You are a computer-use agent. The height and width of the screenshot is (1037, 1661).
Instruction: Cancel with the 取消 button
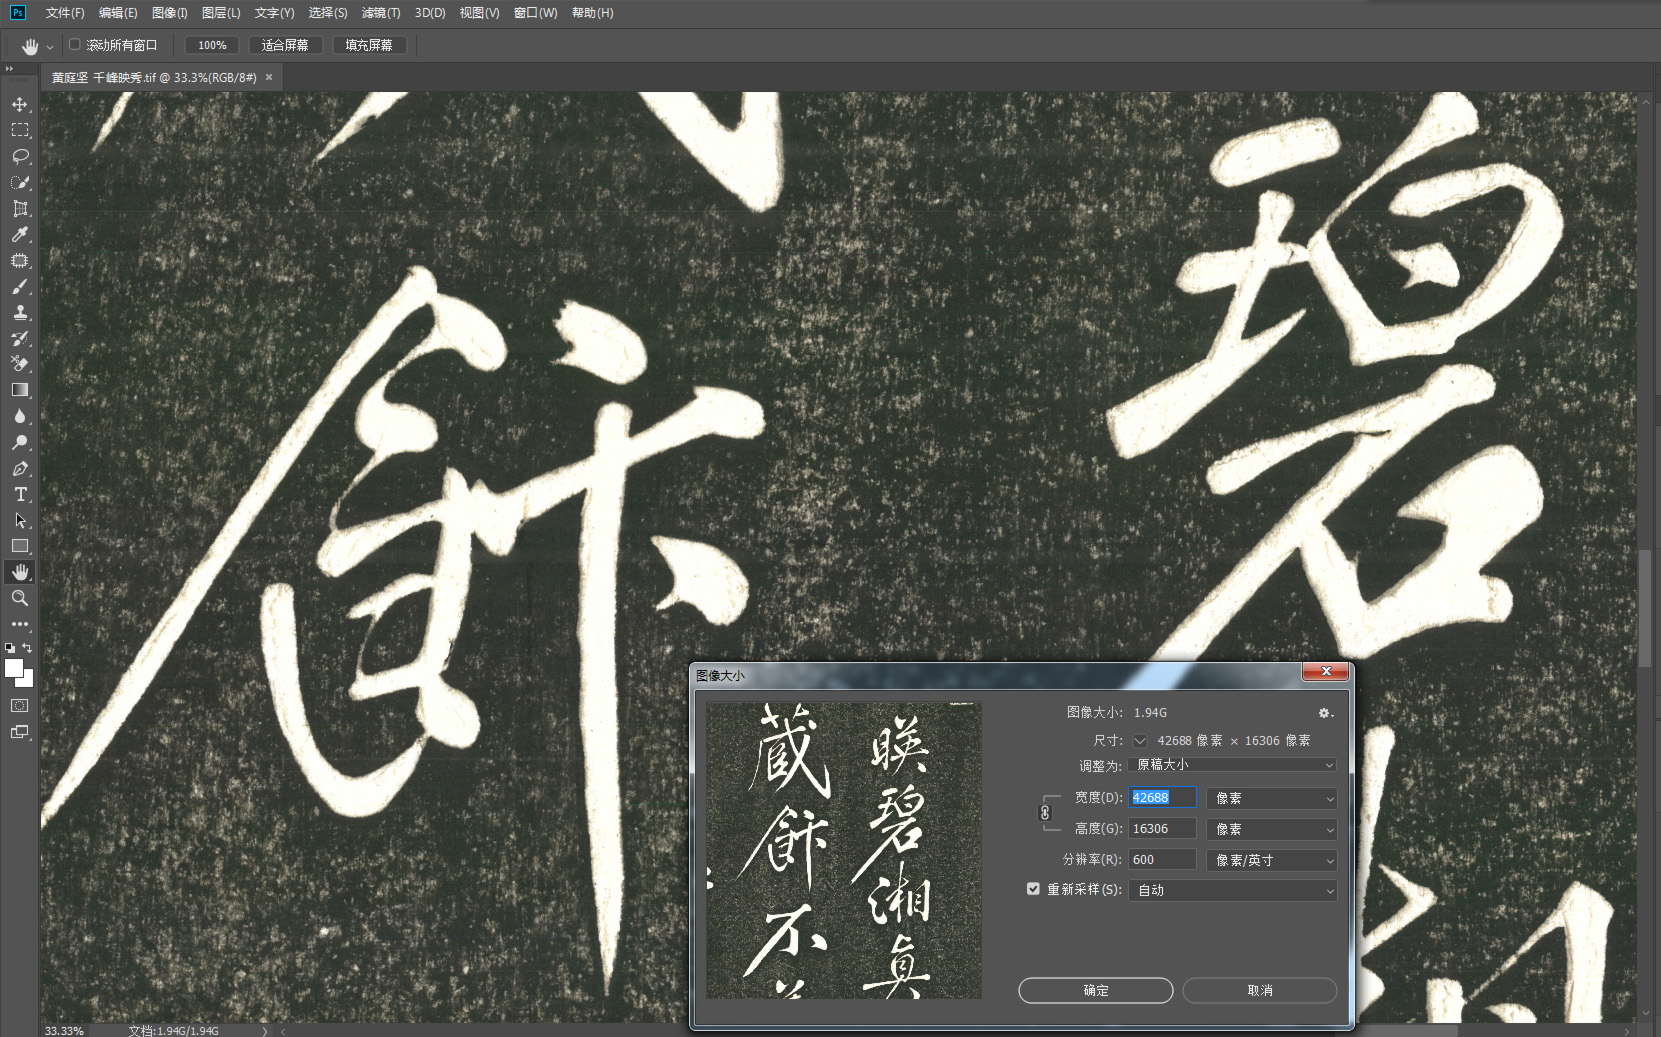coord(1260,990)
